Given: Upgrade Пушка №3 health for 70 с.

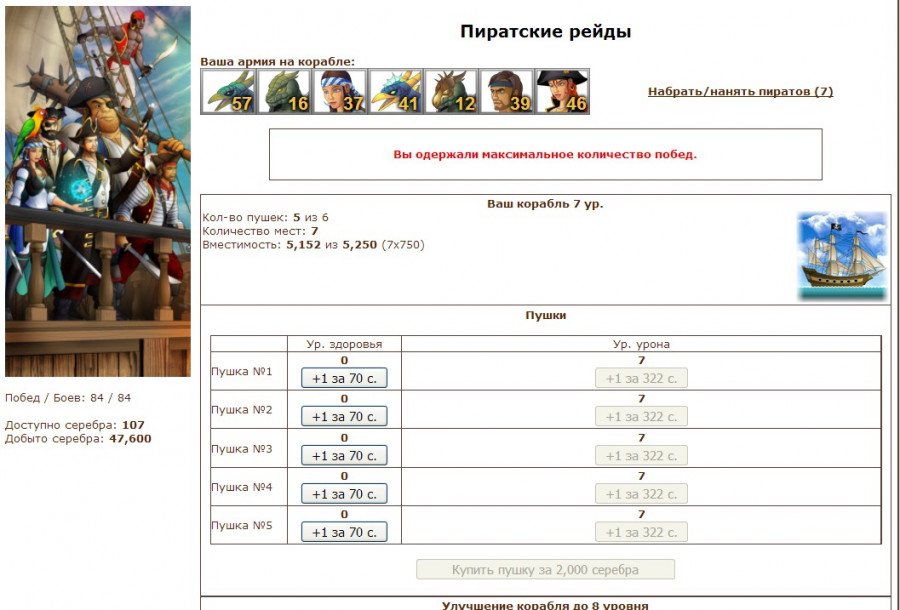Looking at the screenshot, I should click(x=344, y=456).
